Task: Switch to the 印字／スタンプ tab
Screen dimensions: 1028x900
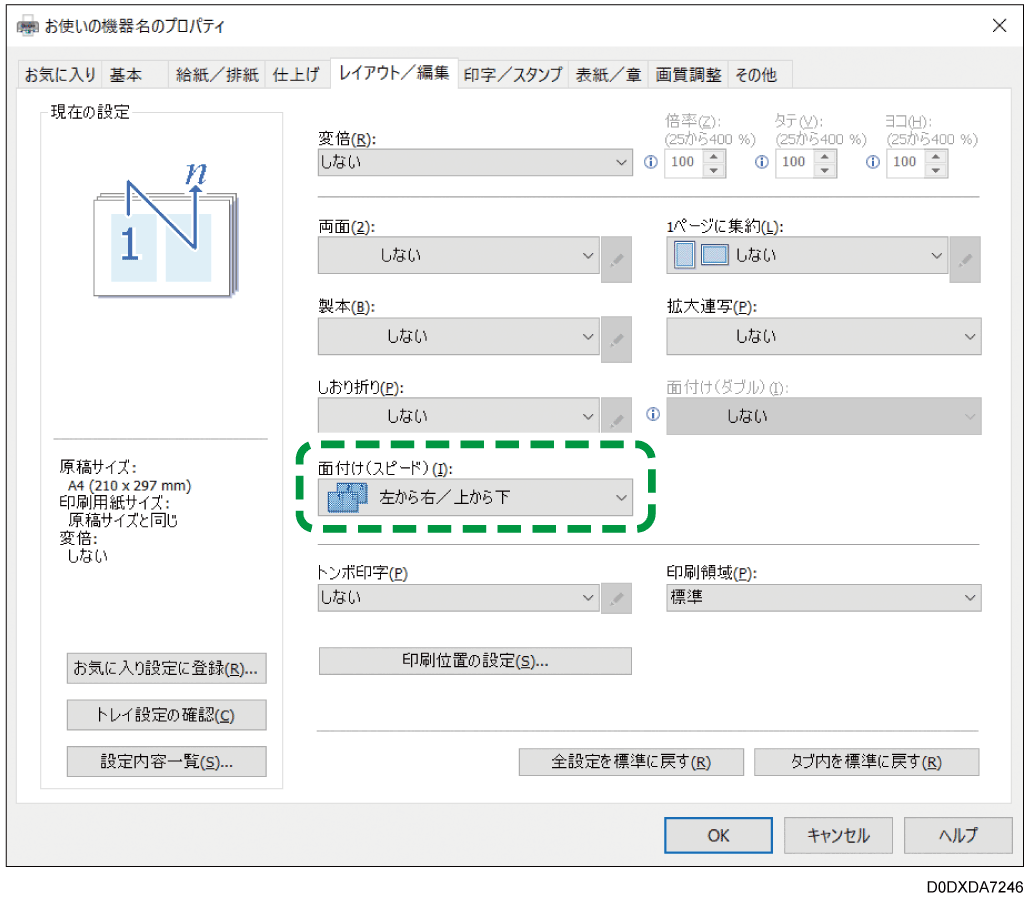Action: pyautogui.click(x=512, y=73)
